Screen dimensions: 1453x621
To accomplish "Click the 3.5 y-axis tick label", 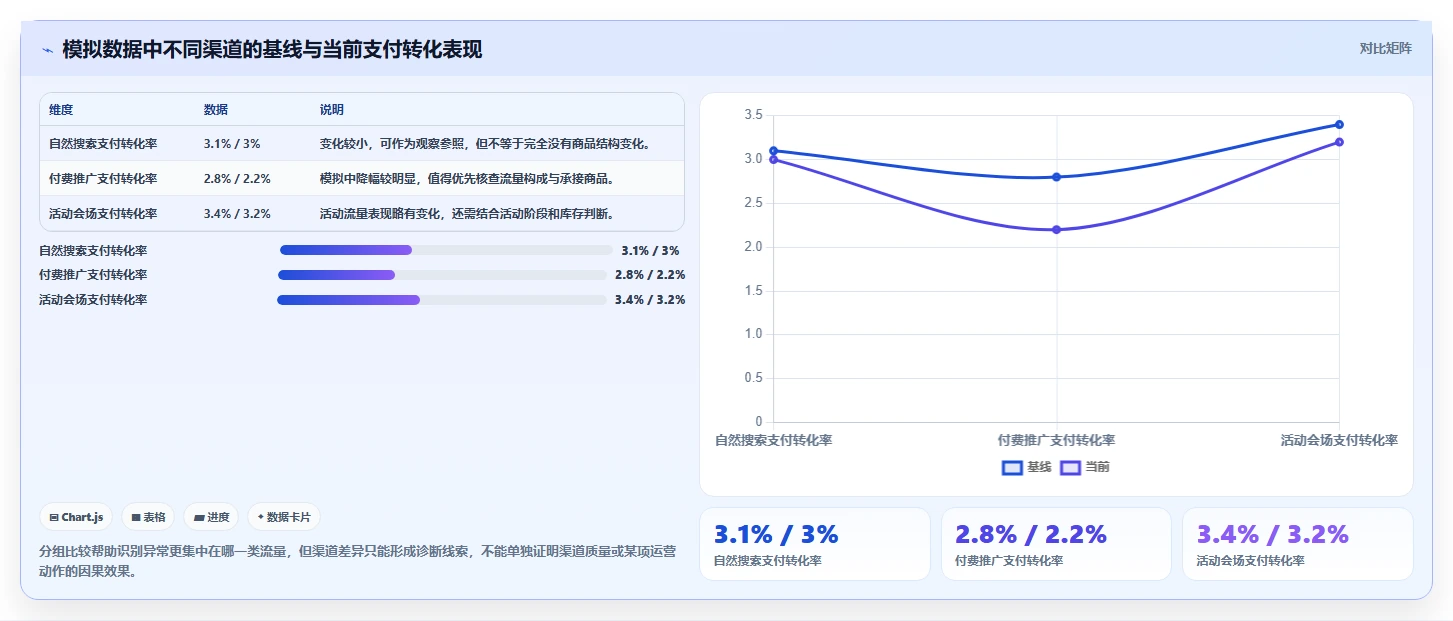I will 753,115.
